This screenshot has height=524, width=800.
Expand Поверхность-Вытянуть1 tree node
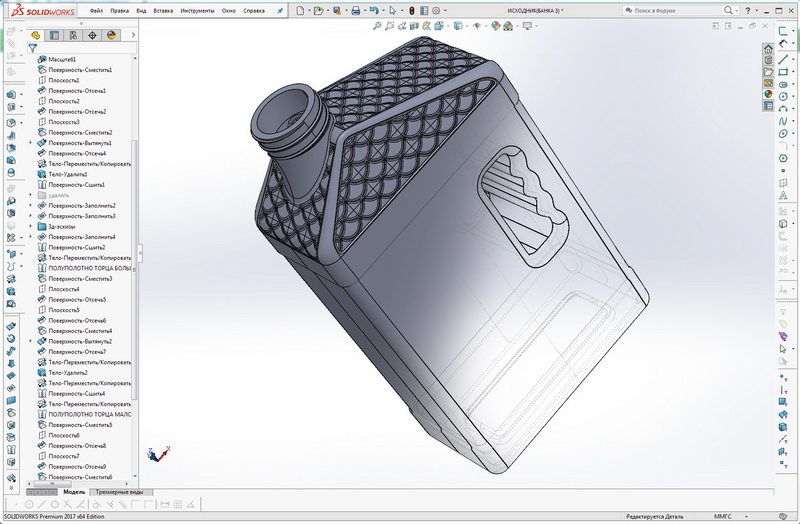click(x=31, y=143)
